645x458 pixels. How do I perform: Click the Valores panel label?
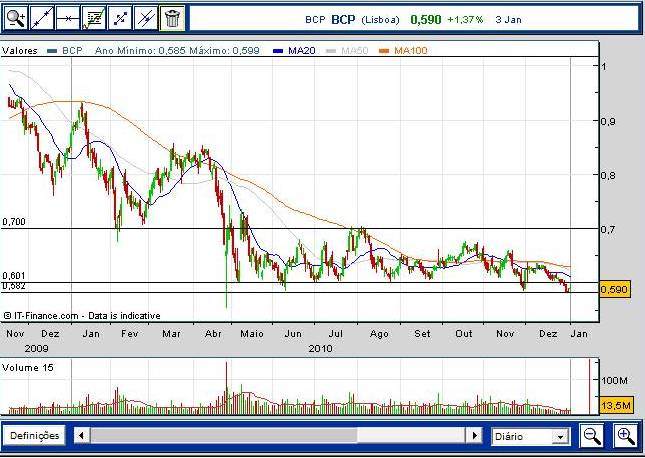pos(20,51)
